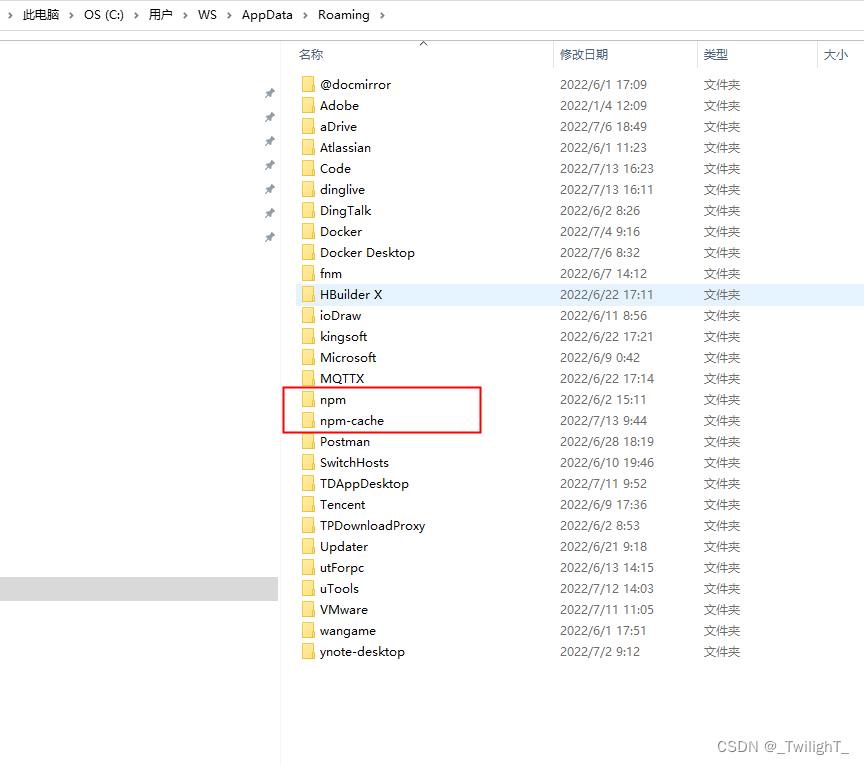
Task: Select the uTools folder name
Action: tap(339, 589)
